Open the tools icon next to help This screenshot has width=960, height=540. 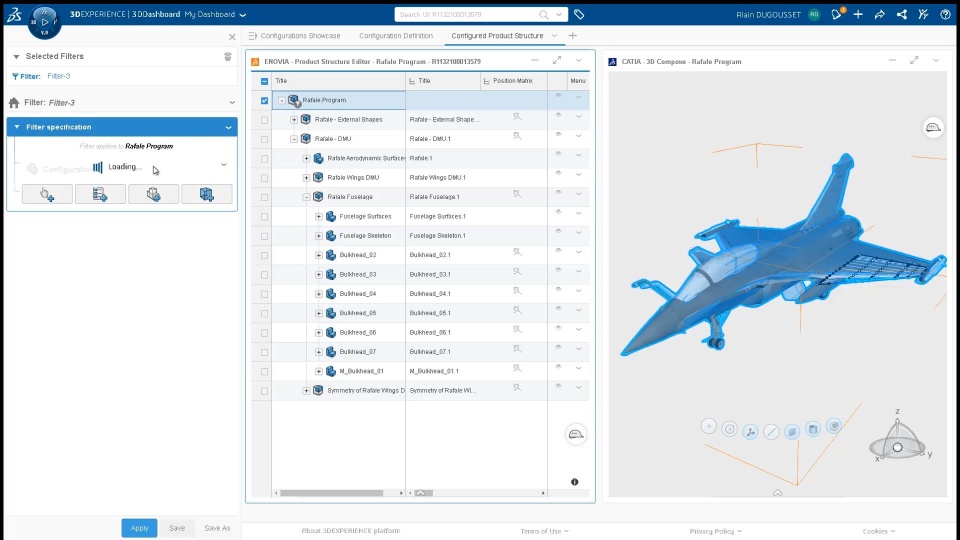coord(923,14)
